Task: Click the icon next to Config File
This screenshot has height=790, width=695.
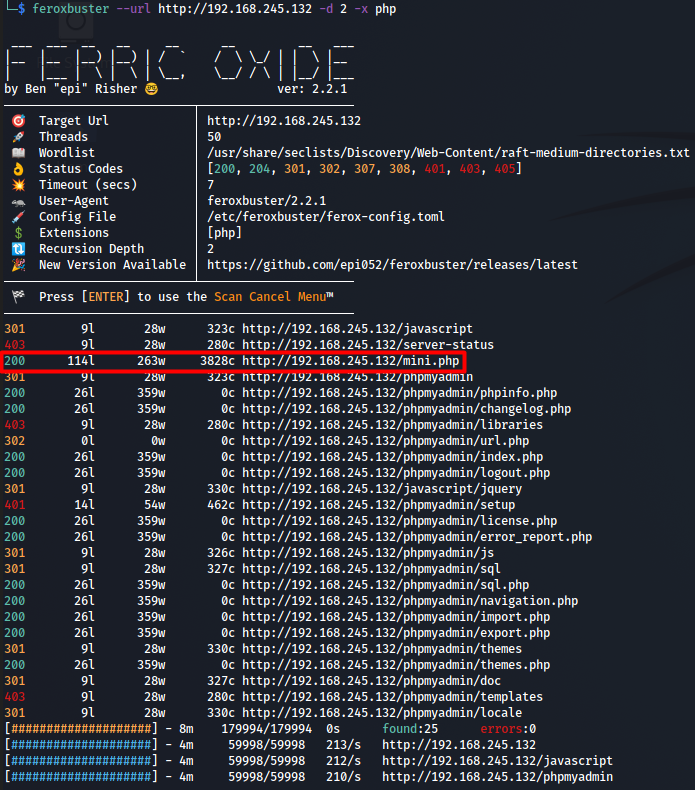Action: click(x=18, y=217)
